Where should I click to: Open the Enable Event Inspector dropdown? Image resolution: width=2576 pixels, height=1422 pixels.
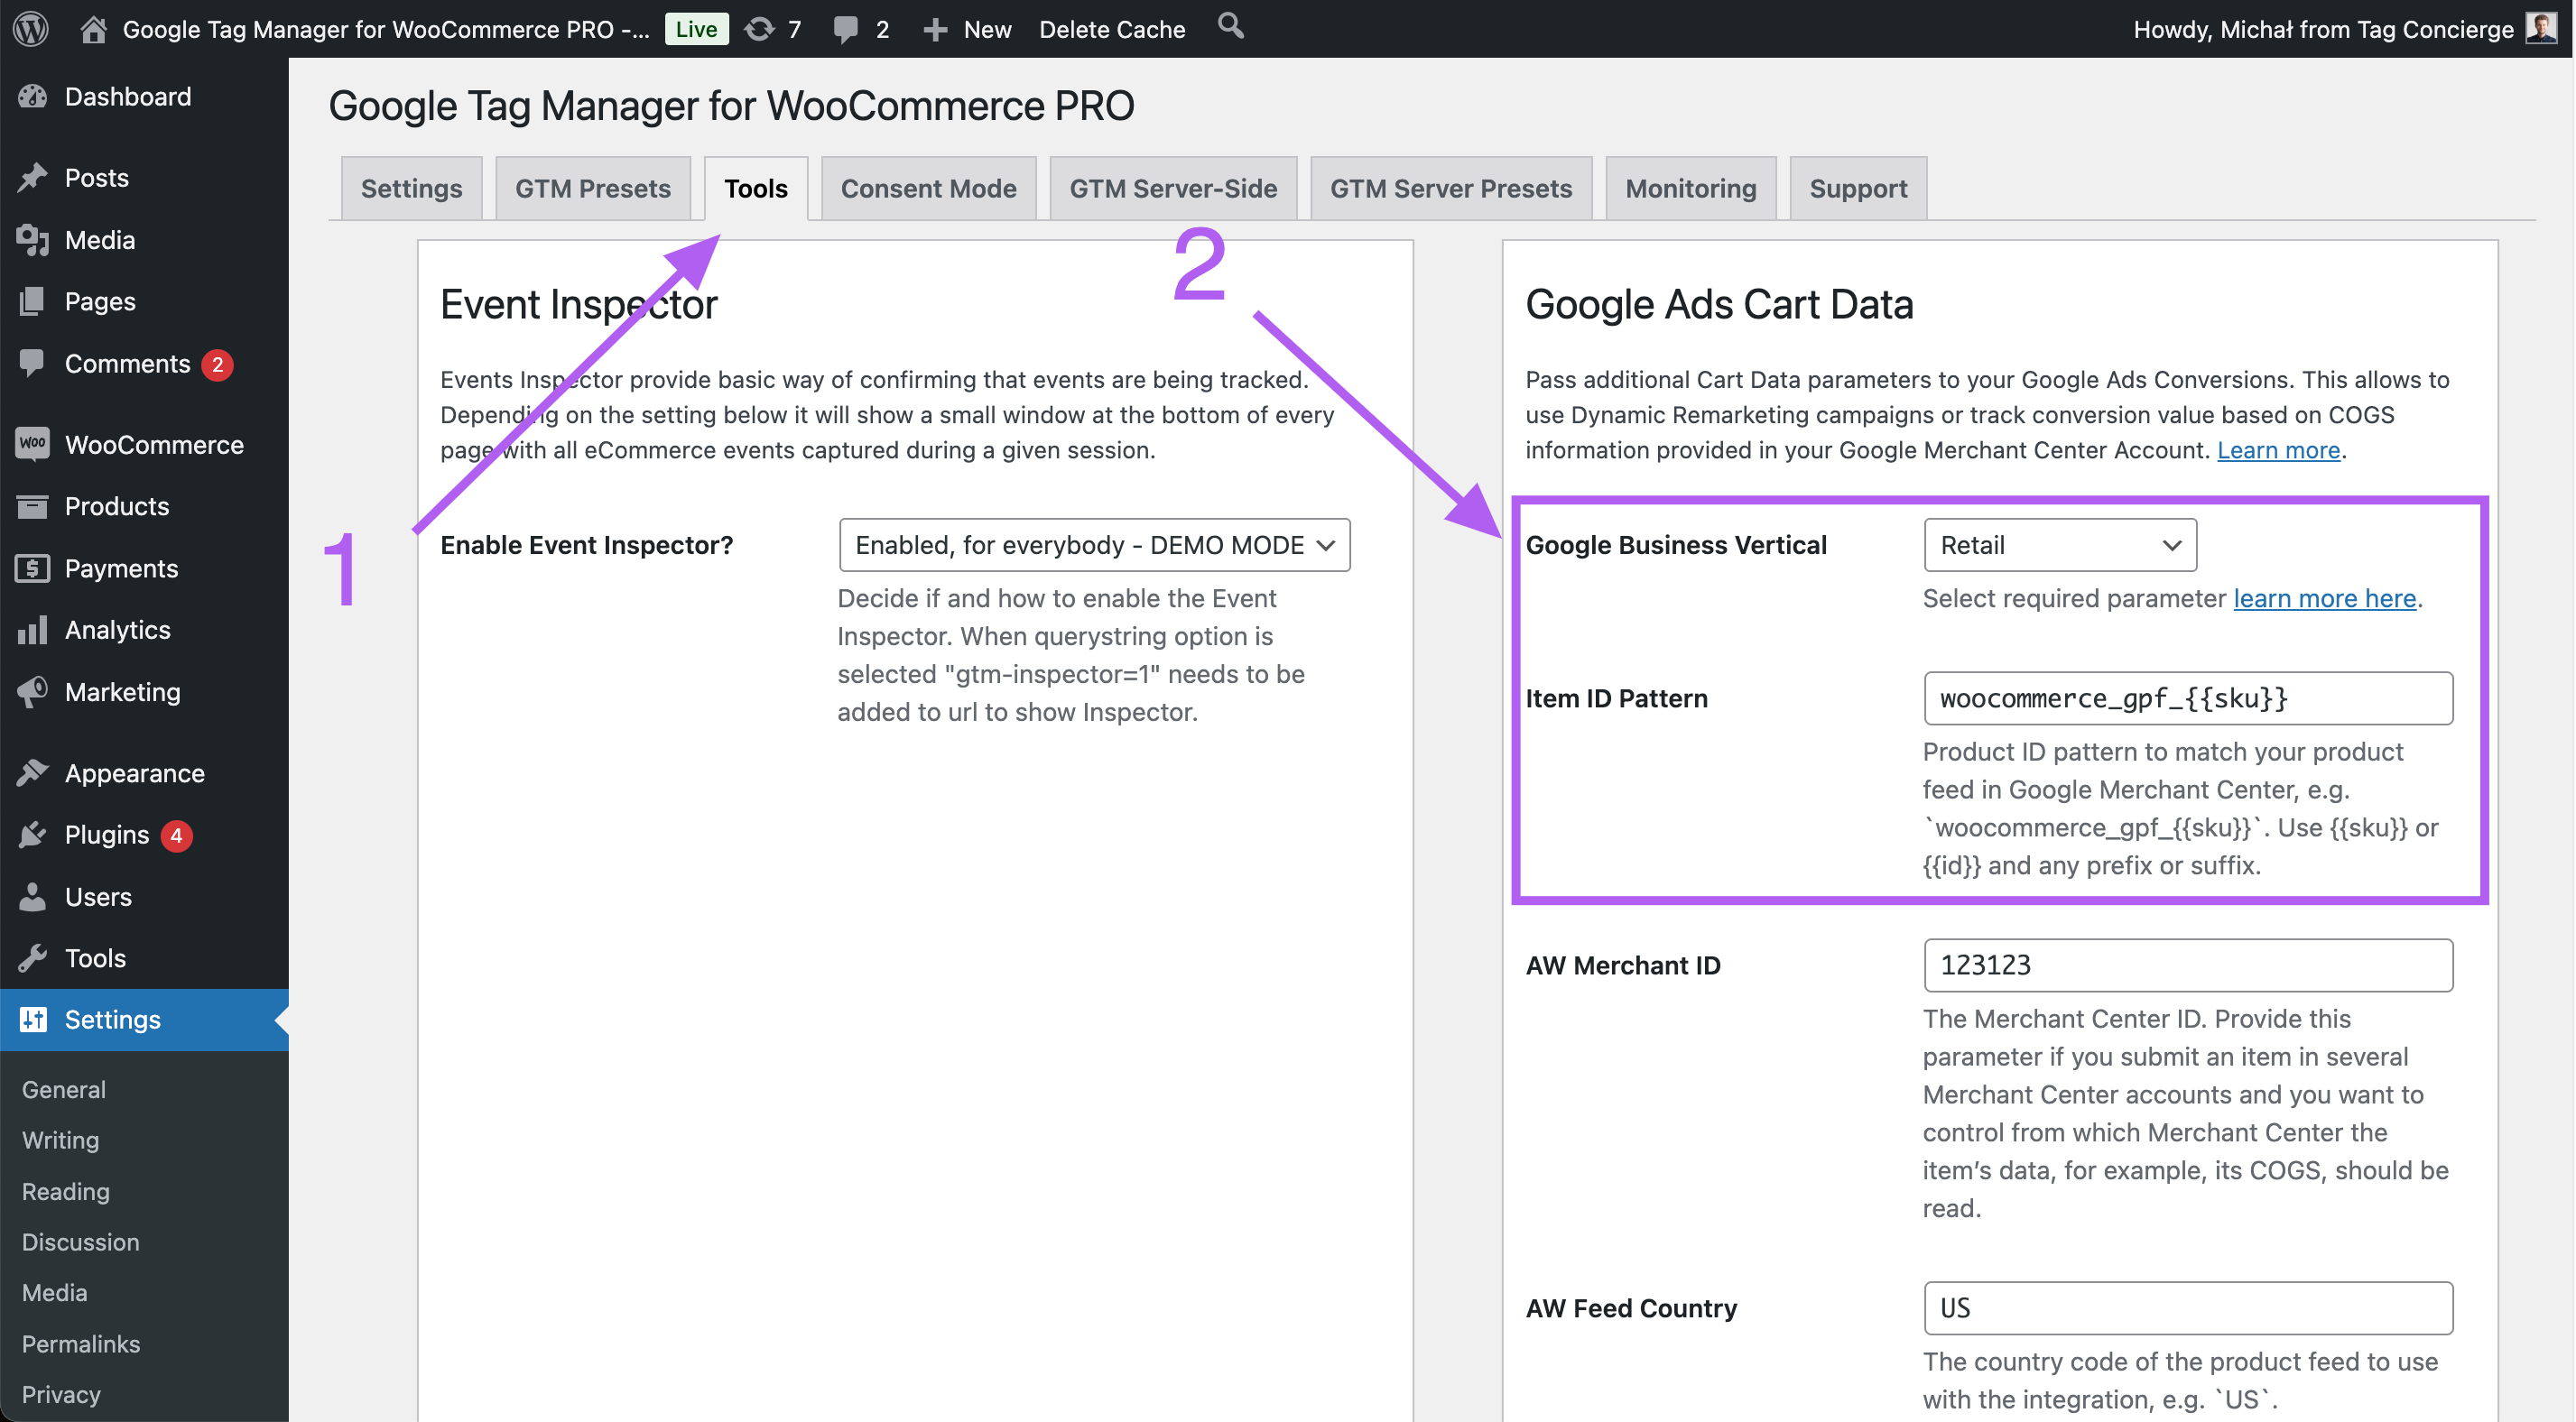[1094, 545]
